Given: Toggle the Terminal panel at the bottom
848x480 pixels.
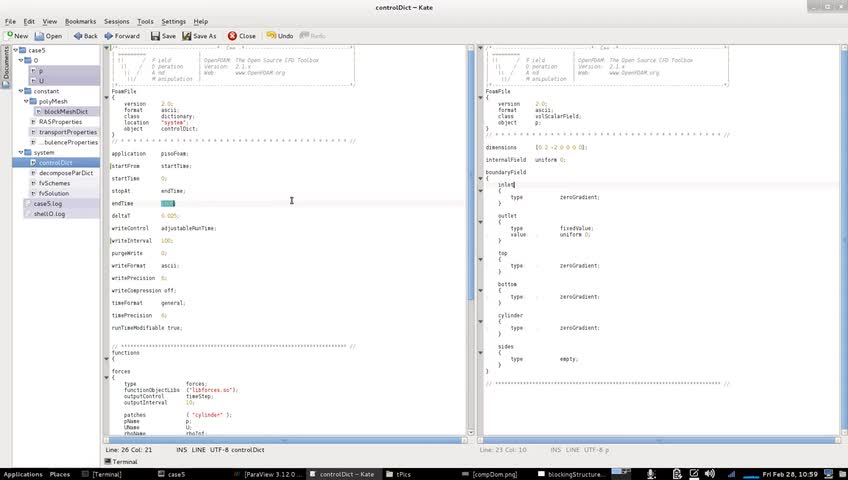Looking at the screenshot, I should click(x=120, y=462).
